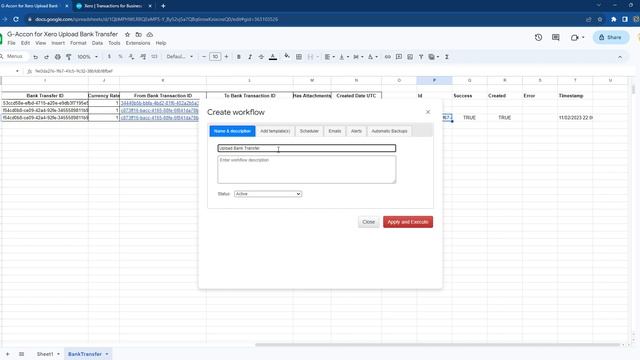Image resolution: width=640 pixels, height=360 pixels.
Task: Open comments panel icon
Action: click(556, 38)
